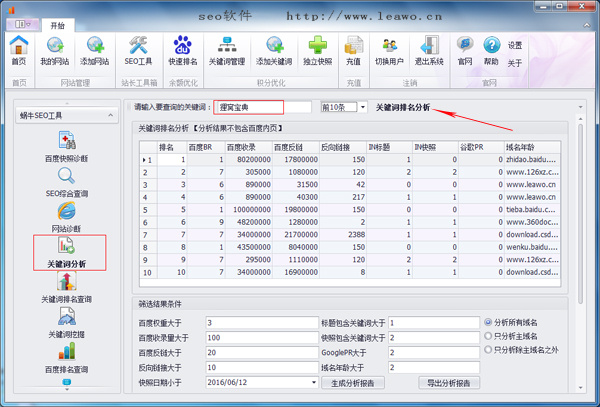Image resolution: width=600 pixels, height=407 pixels.
Task: Click the main panel scroll-up arrow
Action: coord(580,119)
